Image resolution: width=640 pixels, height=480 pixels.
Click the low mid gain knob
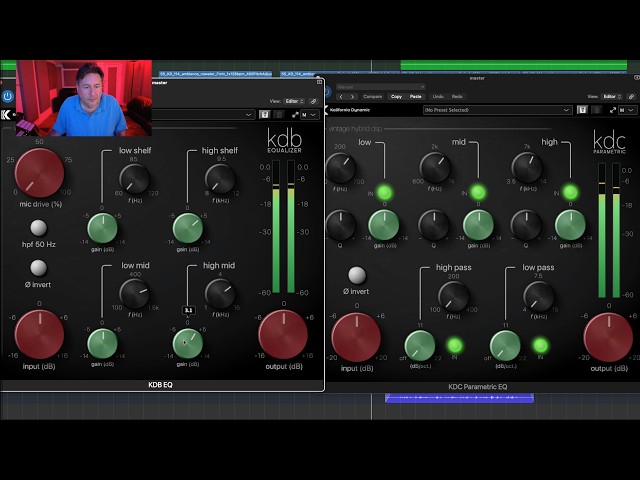point(102,343)
